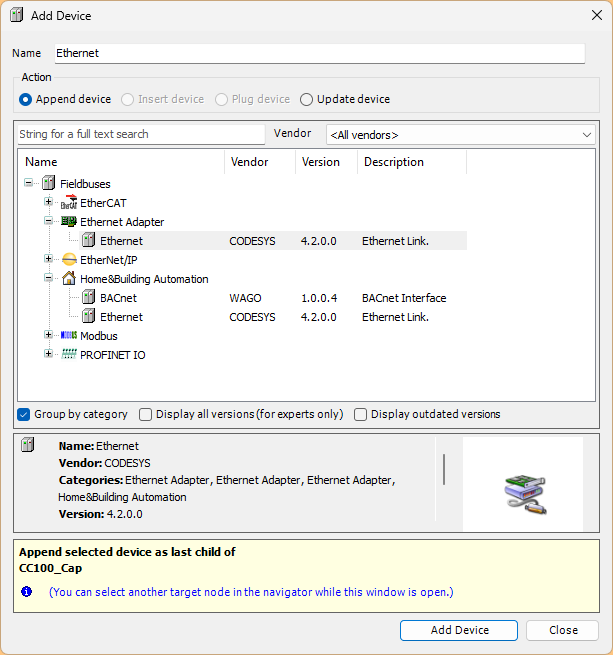Sort by Version column header
The height and width of the screenshot is (655, 613).
(x=327, y=162)
